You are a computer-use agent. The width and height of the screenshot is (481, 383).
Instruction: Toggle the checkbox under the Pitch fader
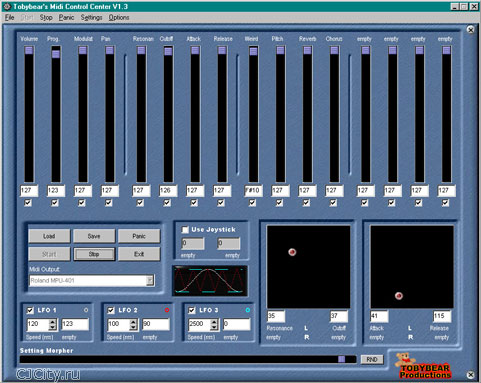(x=279, y=203)
